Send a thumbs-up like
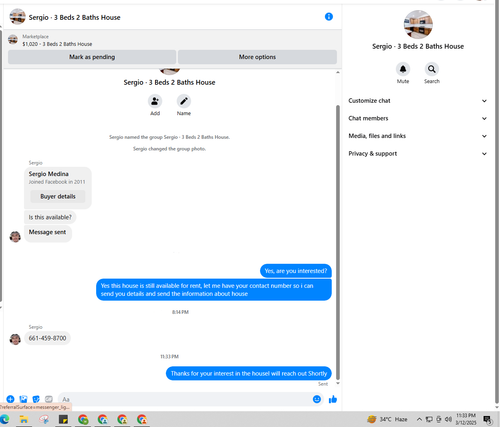 333,399
